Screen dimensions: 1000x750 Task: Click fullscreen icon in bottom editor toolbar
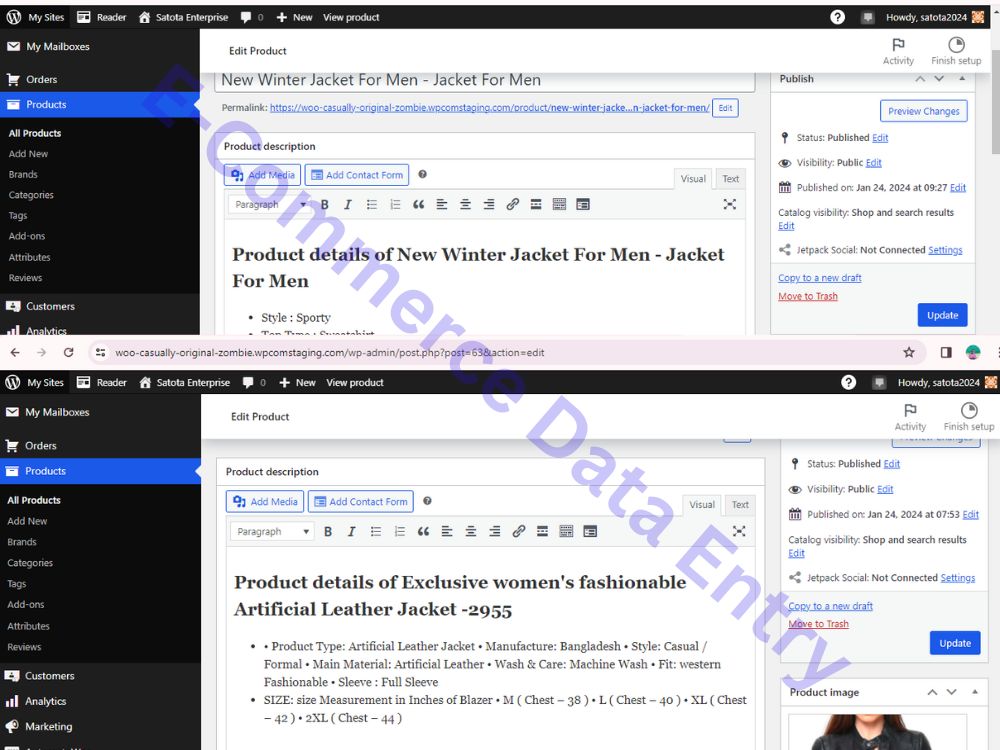739,531
